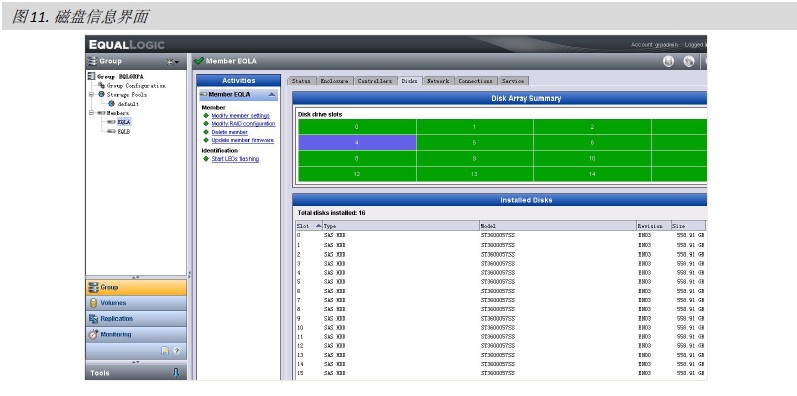Open the tree view options dropdown in Group header
This screenshot has height=396, width=797.
click(x=172, y=62)
